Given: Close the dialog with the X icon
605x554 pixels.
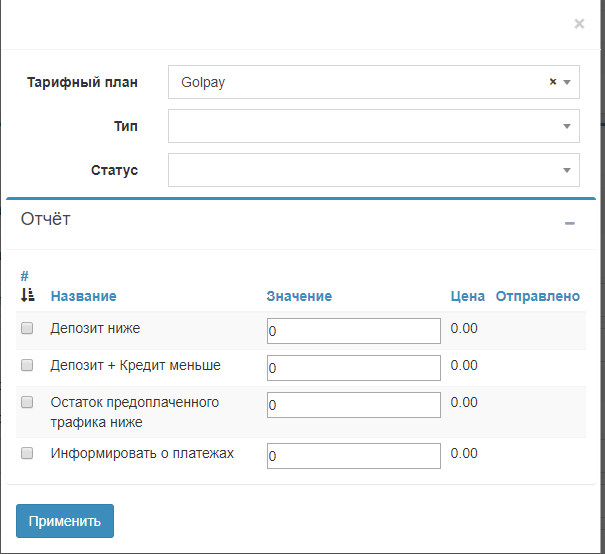Looking at the screenshot, I should tap(579, 23).
